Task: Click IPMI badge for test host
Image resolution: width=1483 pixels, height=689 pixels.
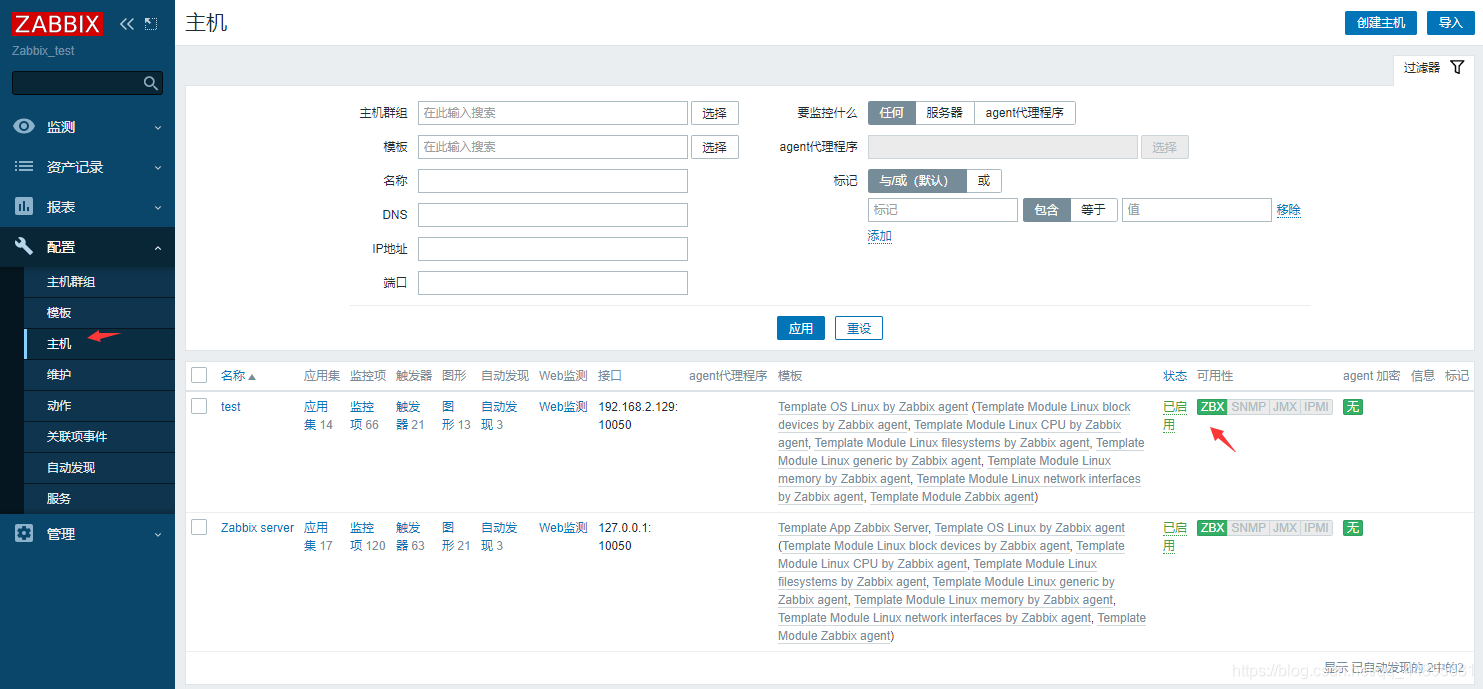Action: click(1317, 407)
